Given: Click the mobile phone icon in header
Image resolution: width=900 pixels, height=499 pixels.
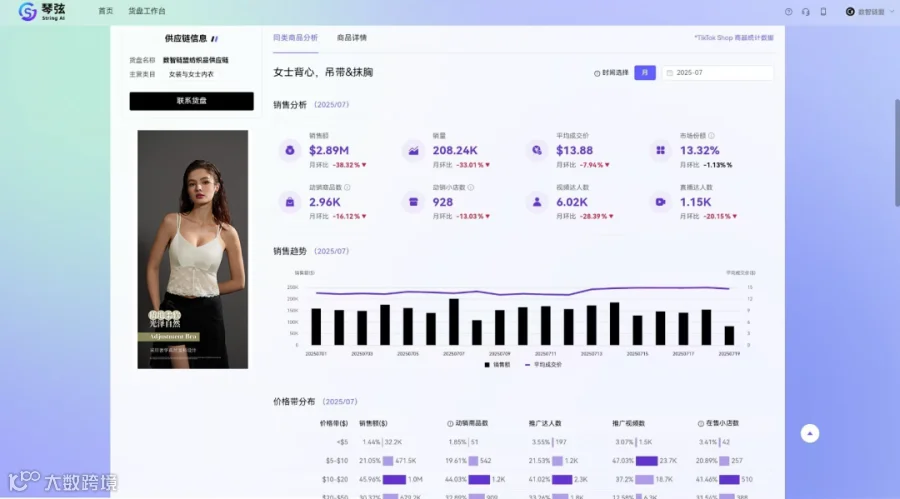Looking at the screenshot, I should 823,11.
